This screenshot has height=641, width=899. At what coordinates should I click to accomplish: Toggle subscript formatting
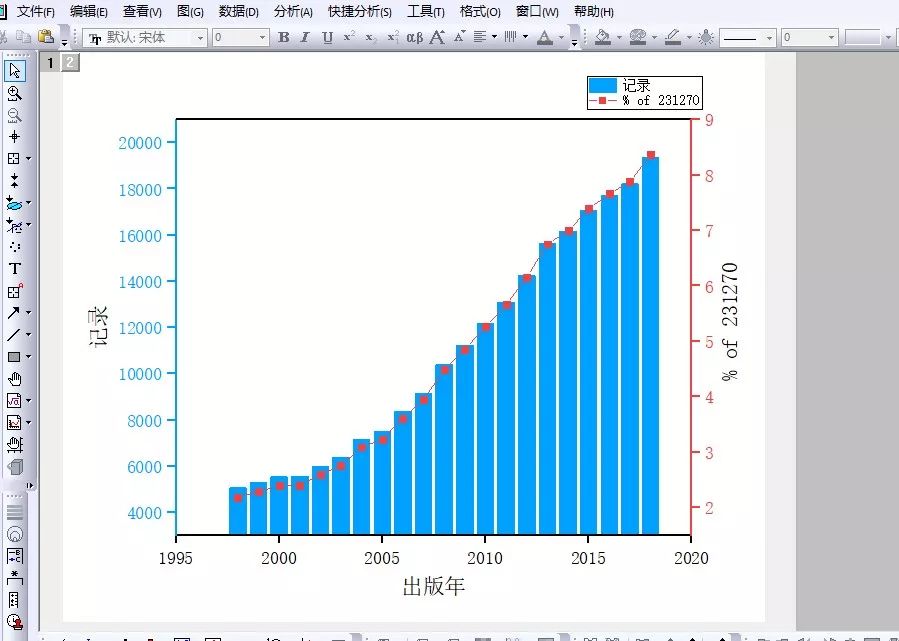371,37
